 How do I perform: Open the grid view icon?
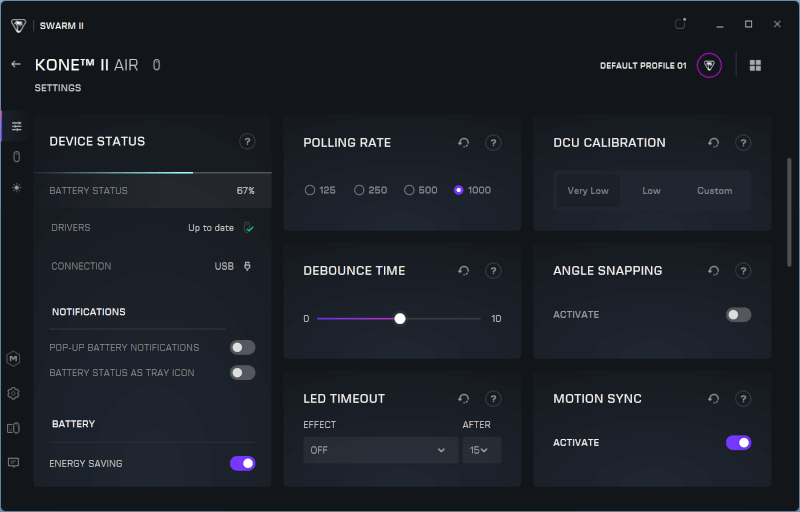[755, 65]
